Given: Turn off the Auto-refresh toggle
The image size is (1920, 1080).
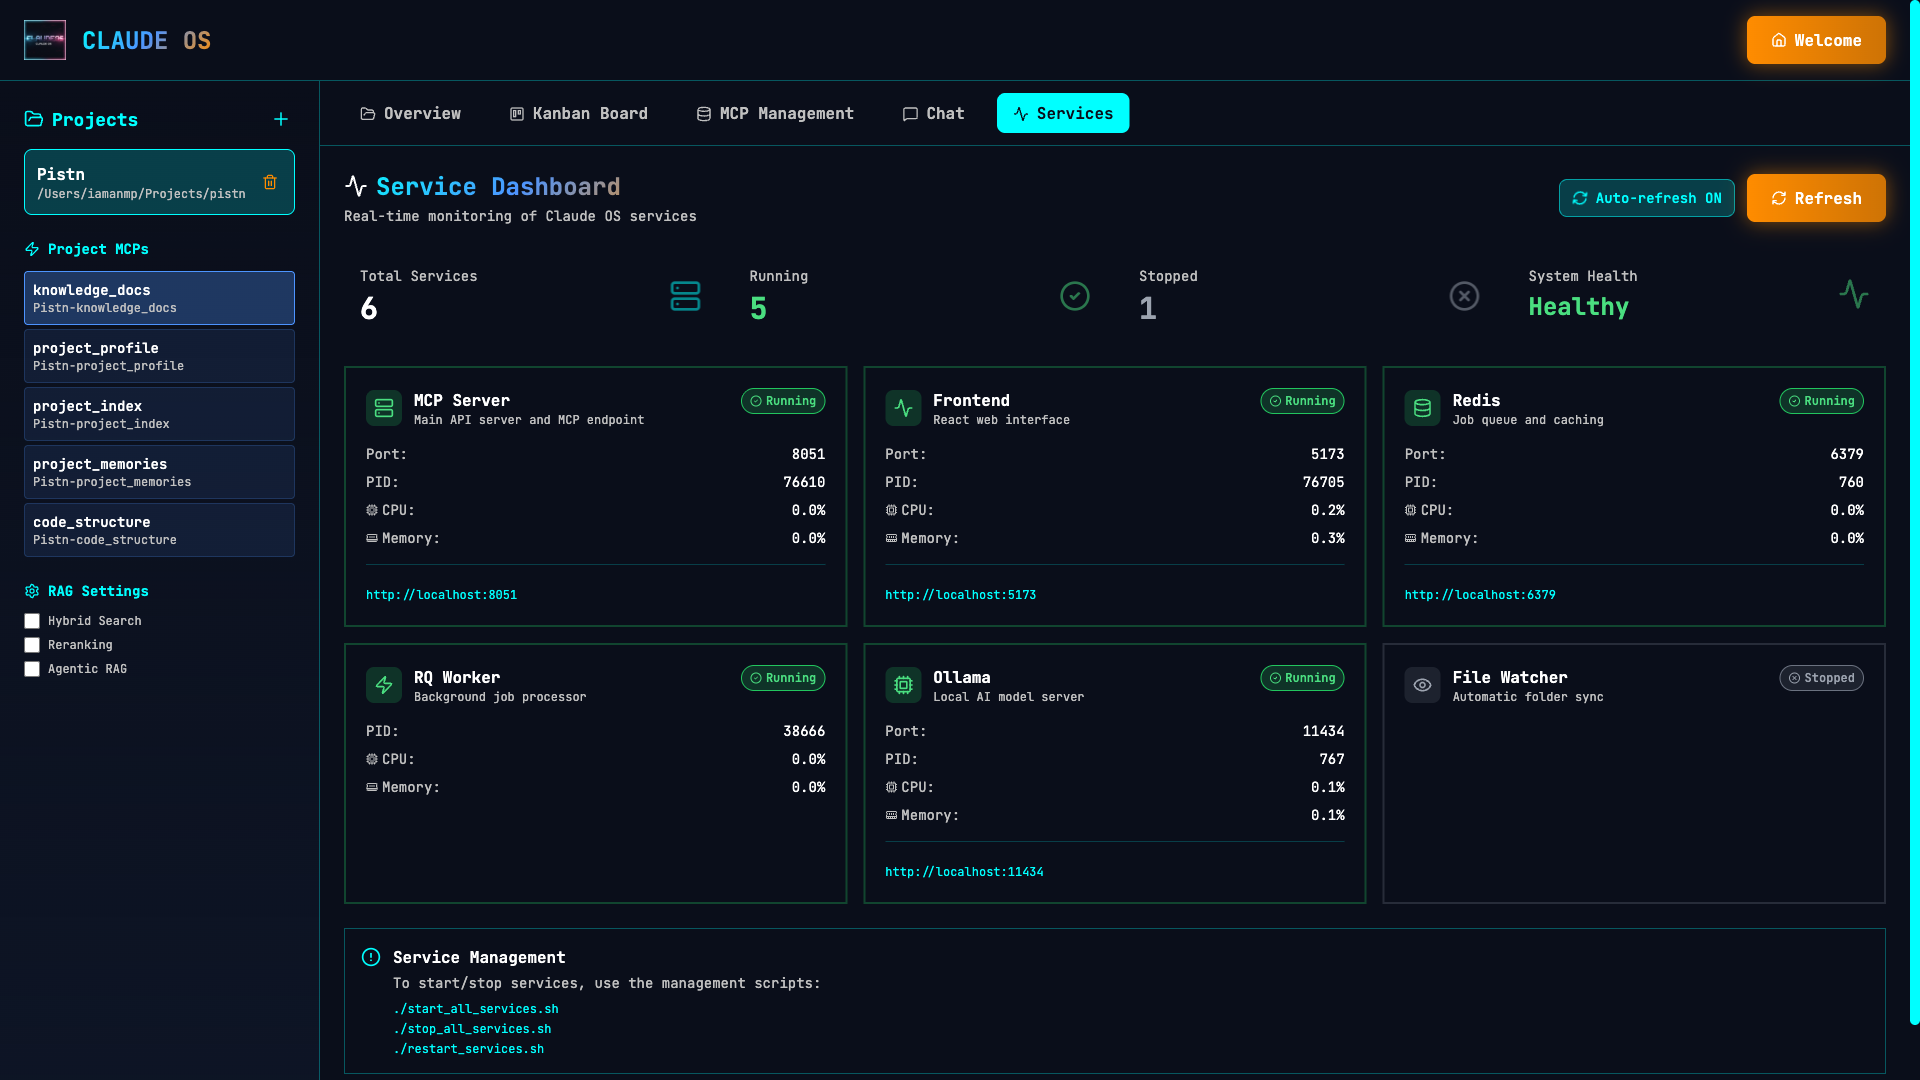Looking at the screenshot, I should pyautogui.click(x=1646, y=198).
